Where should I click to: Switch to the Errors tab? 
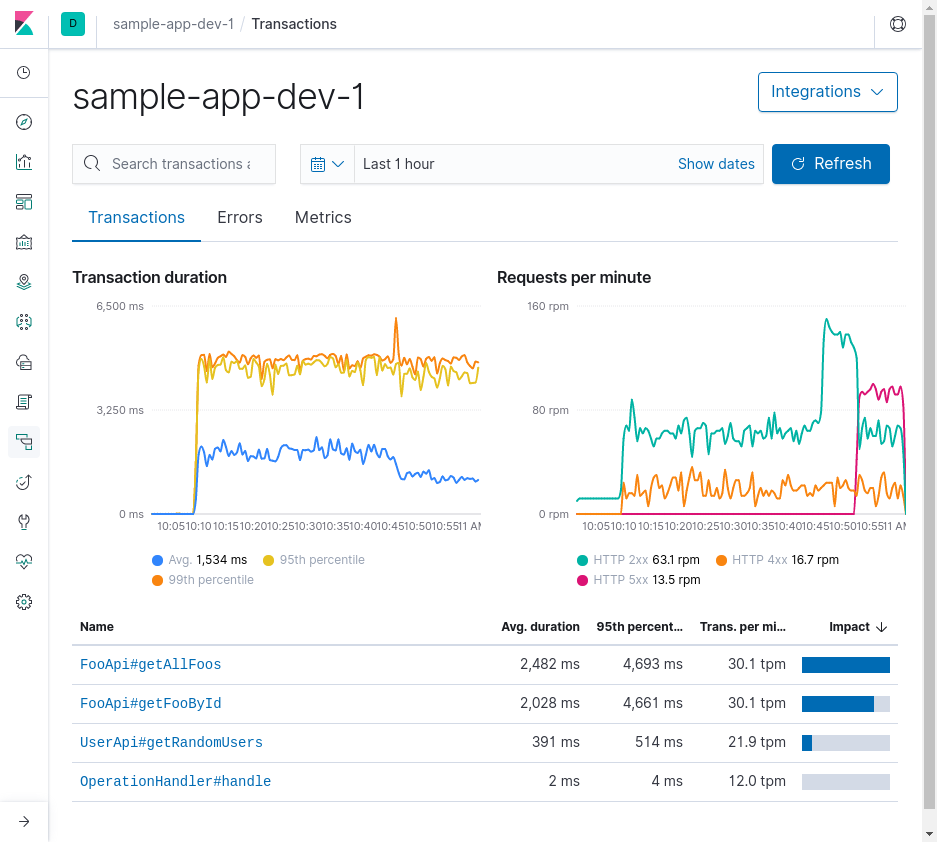(240, 218)
